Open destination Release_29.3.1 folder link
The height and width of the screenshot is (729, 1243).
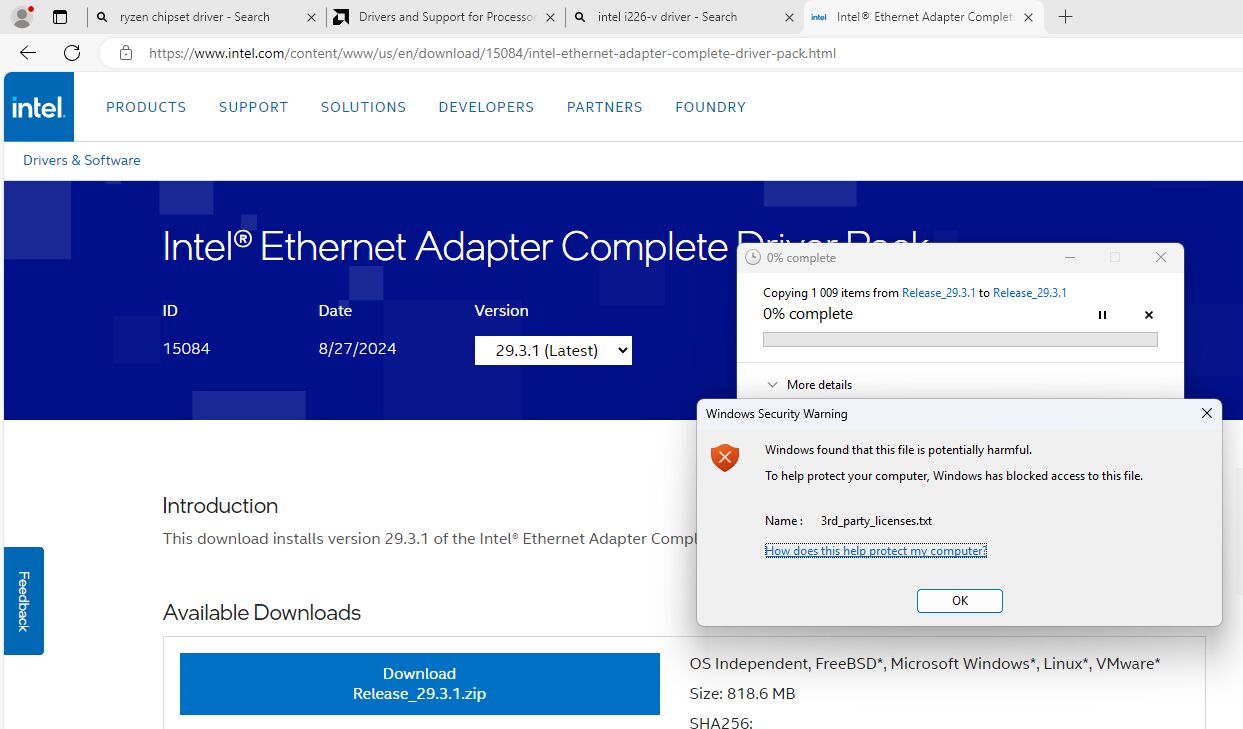(1030, 293)
